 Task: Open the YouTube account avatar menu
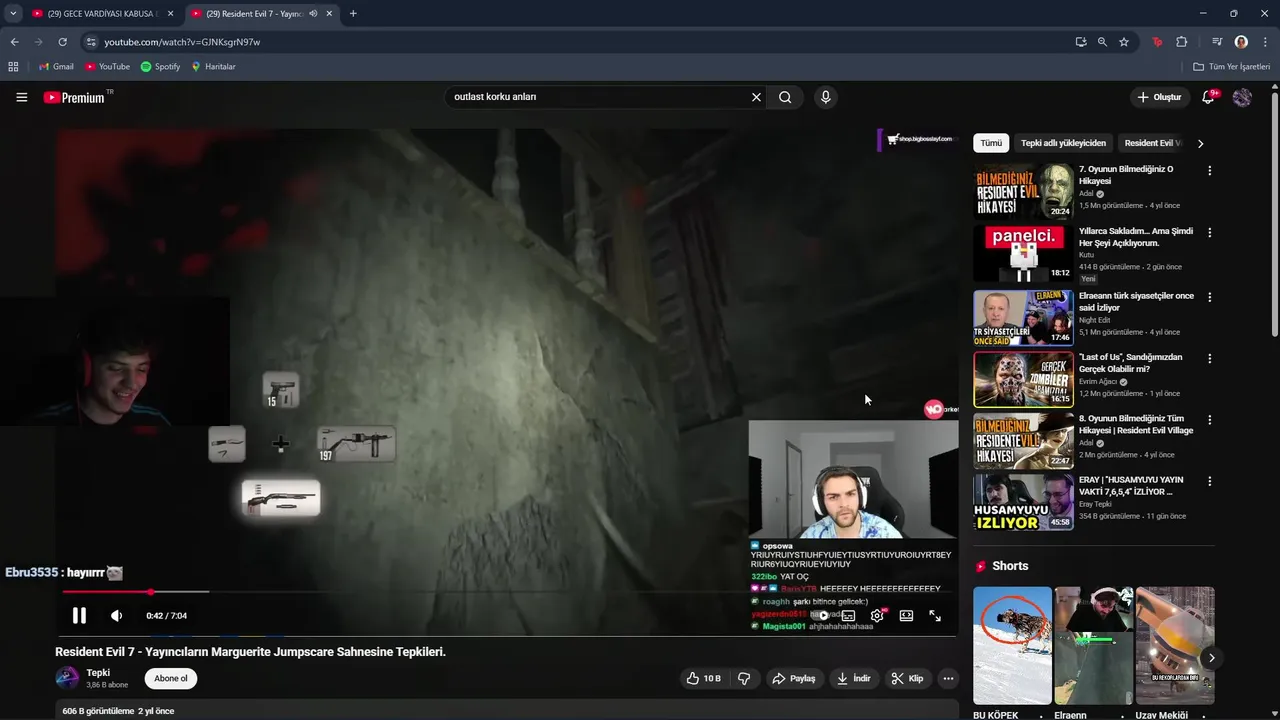tap(1242, 97)
